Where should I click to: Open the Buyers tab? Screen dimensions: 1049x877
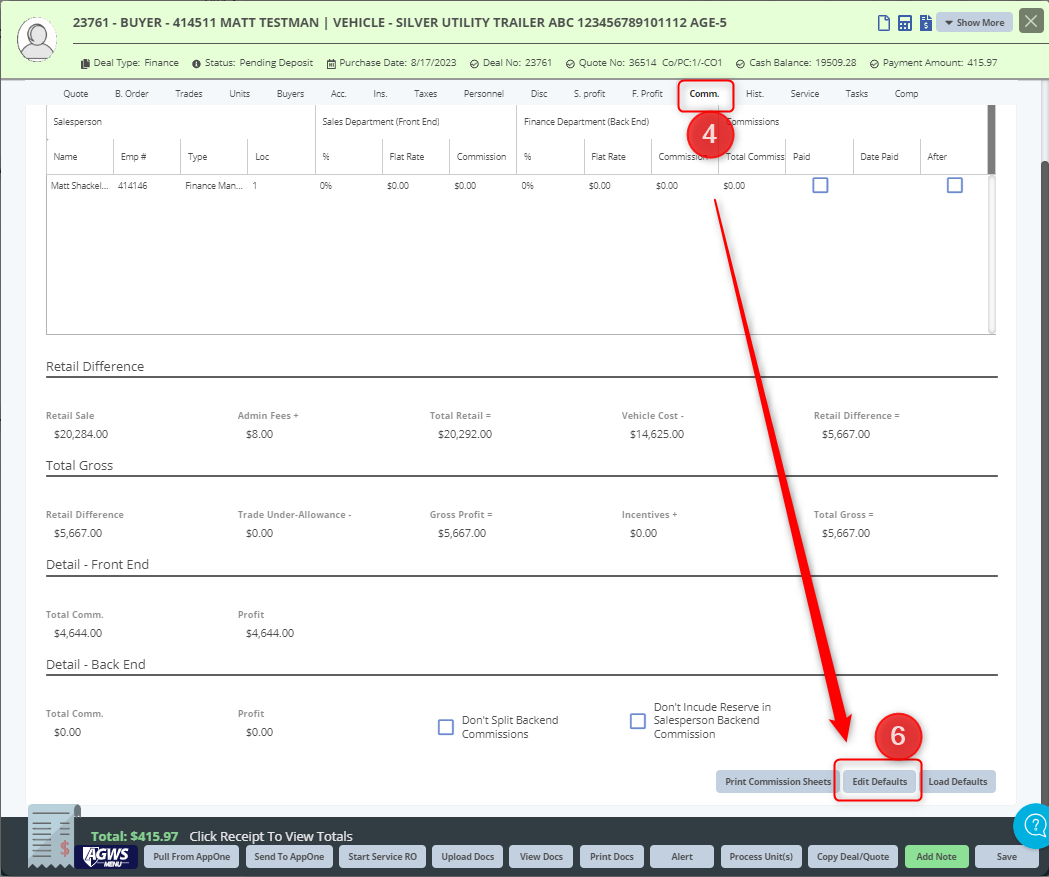pyautogui.click(x=290, y=94)
